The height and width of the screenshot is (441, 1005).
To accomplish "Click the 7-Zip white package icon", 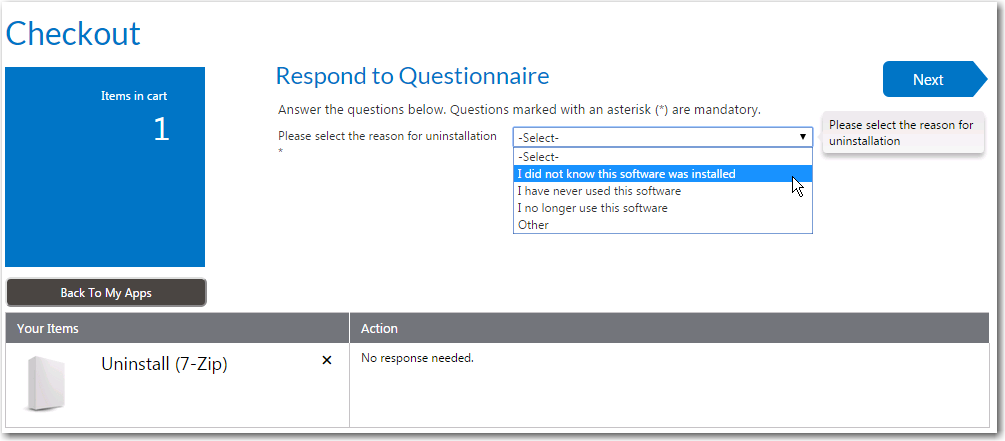I will click(x=46, y=383).
